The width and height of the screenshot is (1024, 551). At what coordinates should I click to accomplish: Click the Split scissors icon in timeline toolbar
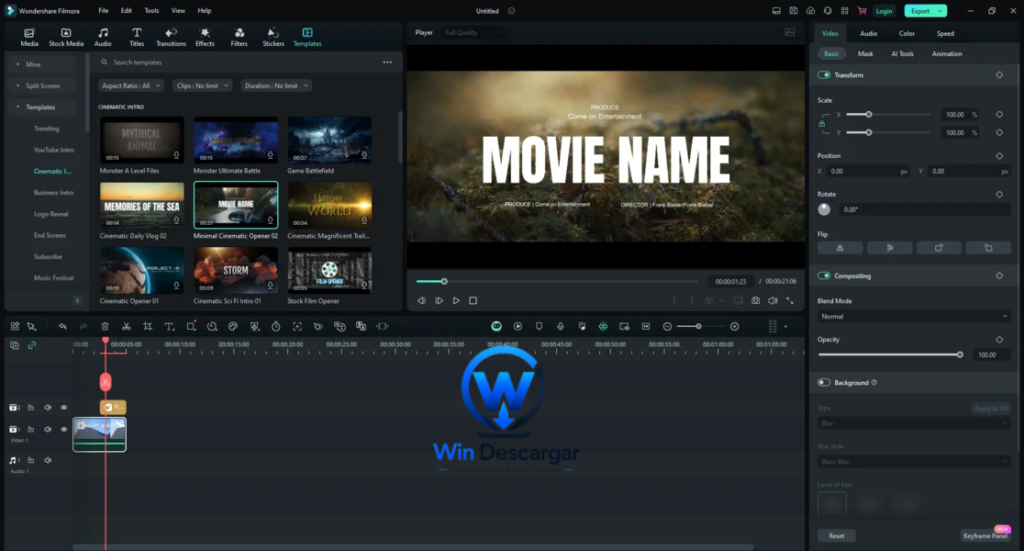[x=126, y=326]
